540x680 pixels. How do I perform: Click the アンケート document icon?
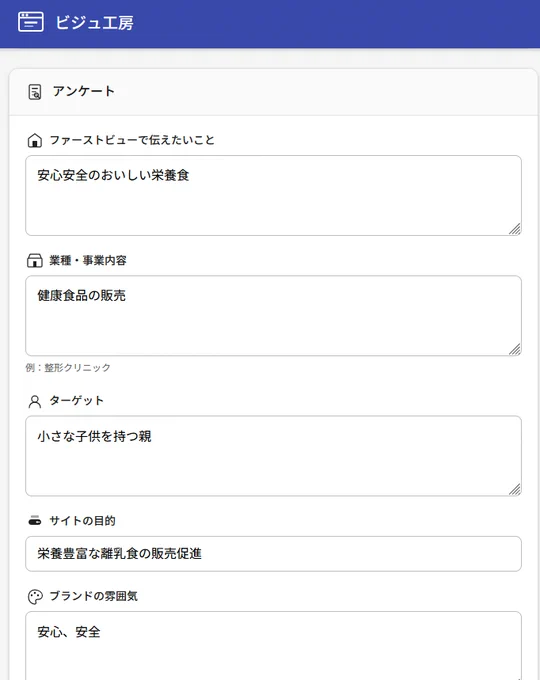pyautogui.click(x=35, y=92)
